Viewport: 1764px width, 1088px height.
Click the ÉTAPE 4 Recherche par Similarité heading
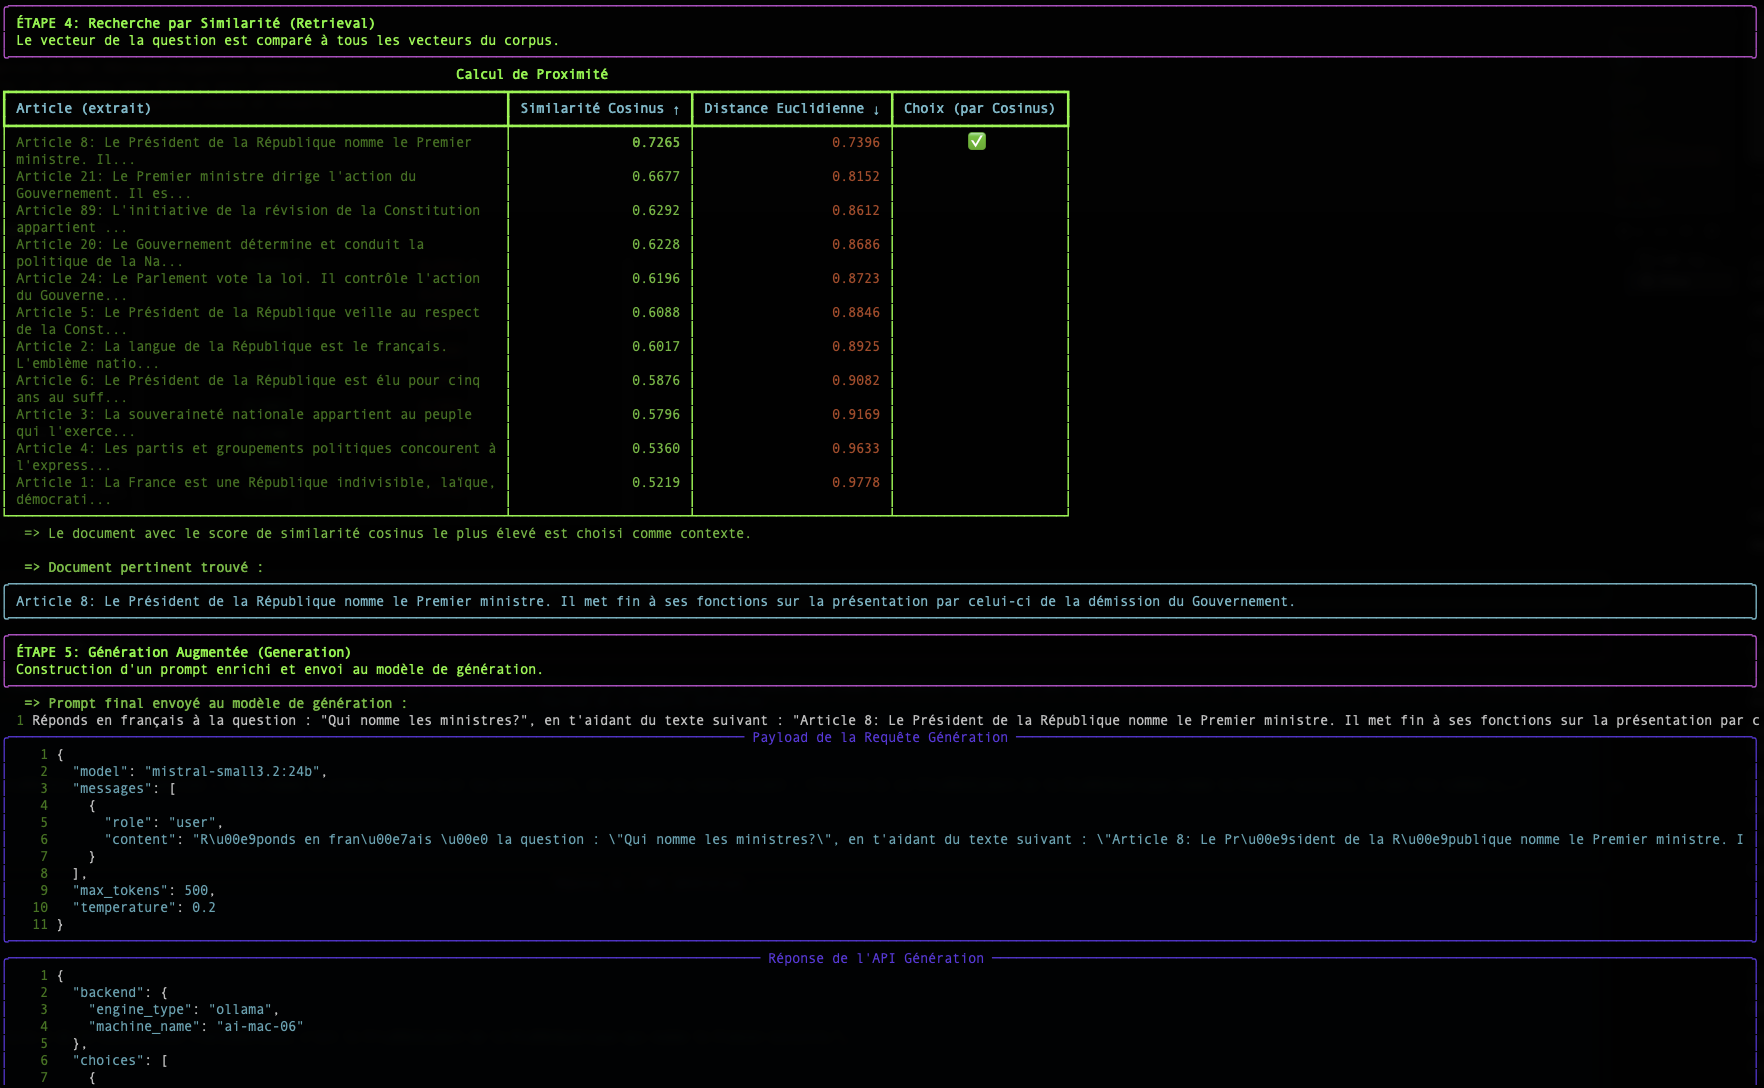tap(195, 23)
